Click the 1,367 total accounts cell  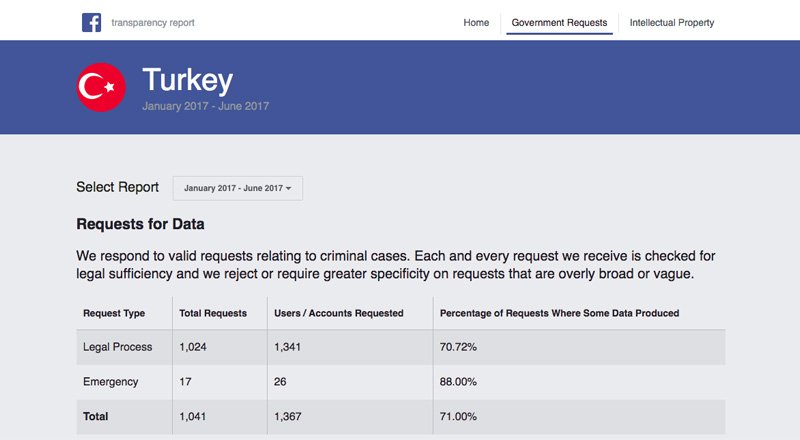[288, 417]
